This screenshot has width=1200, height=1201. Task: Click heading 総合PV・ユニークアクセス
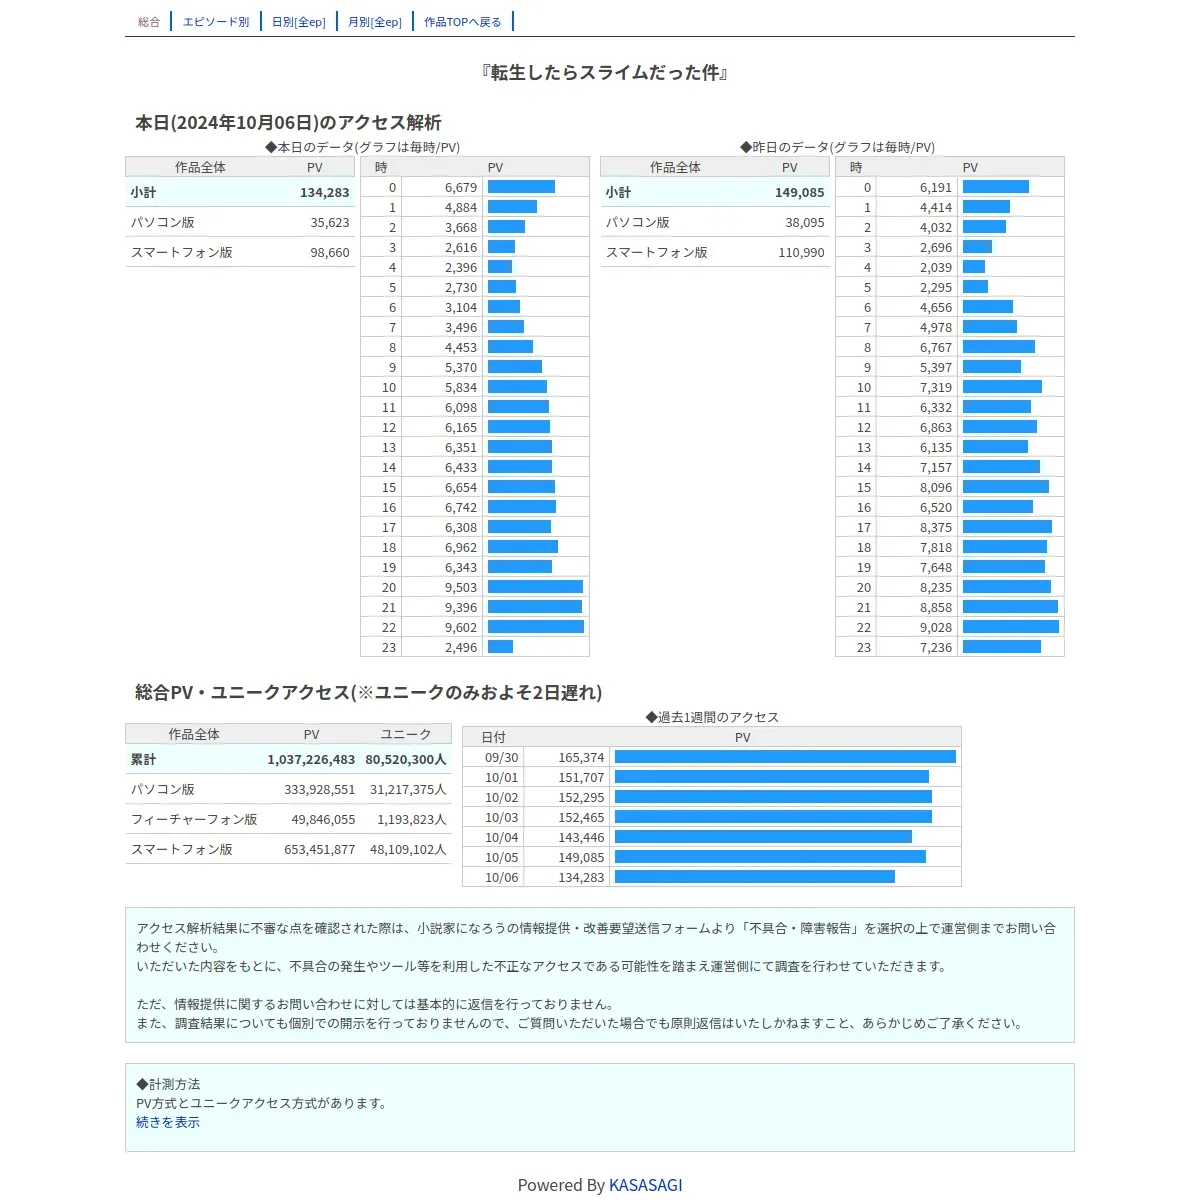(x=369, y=692)
